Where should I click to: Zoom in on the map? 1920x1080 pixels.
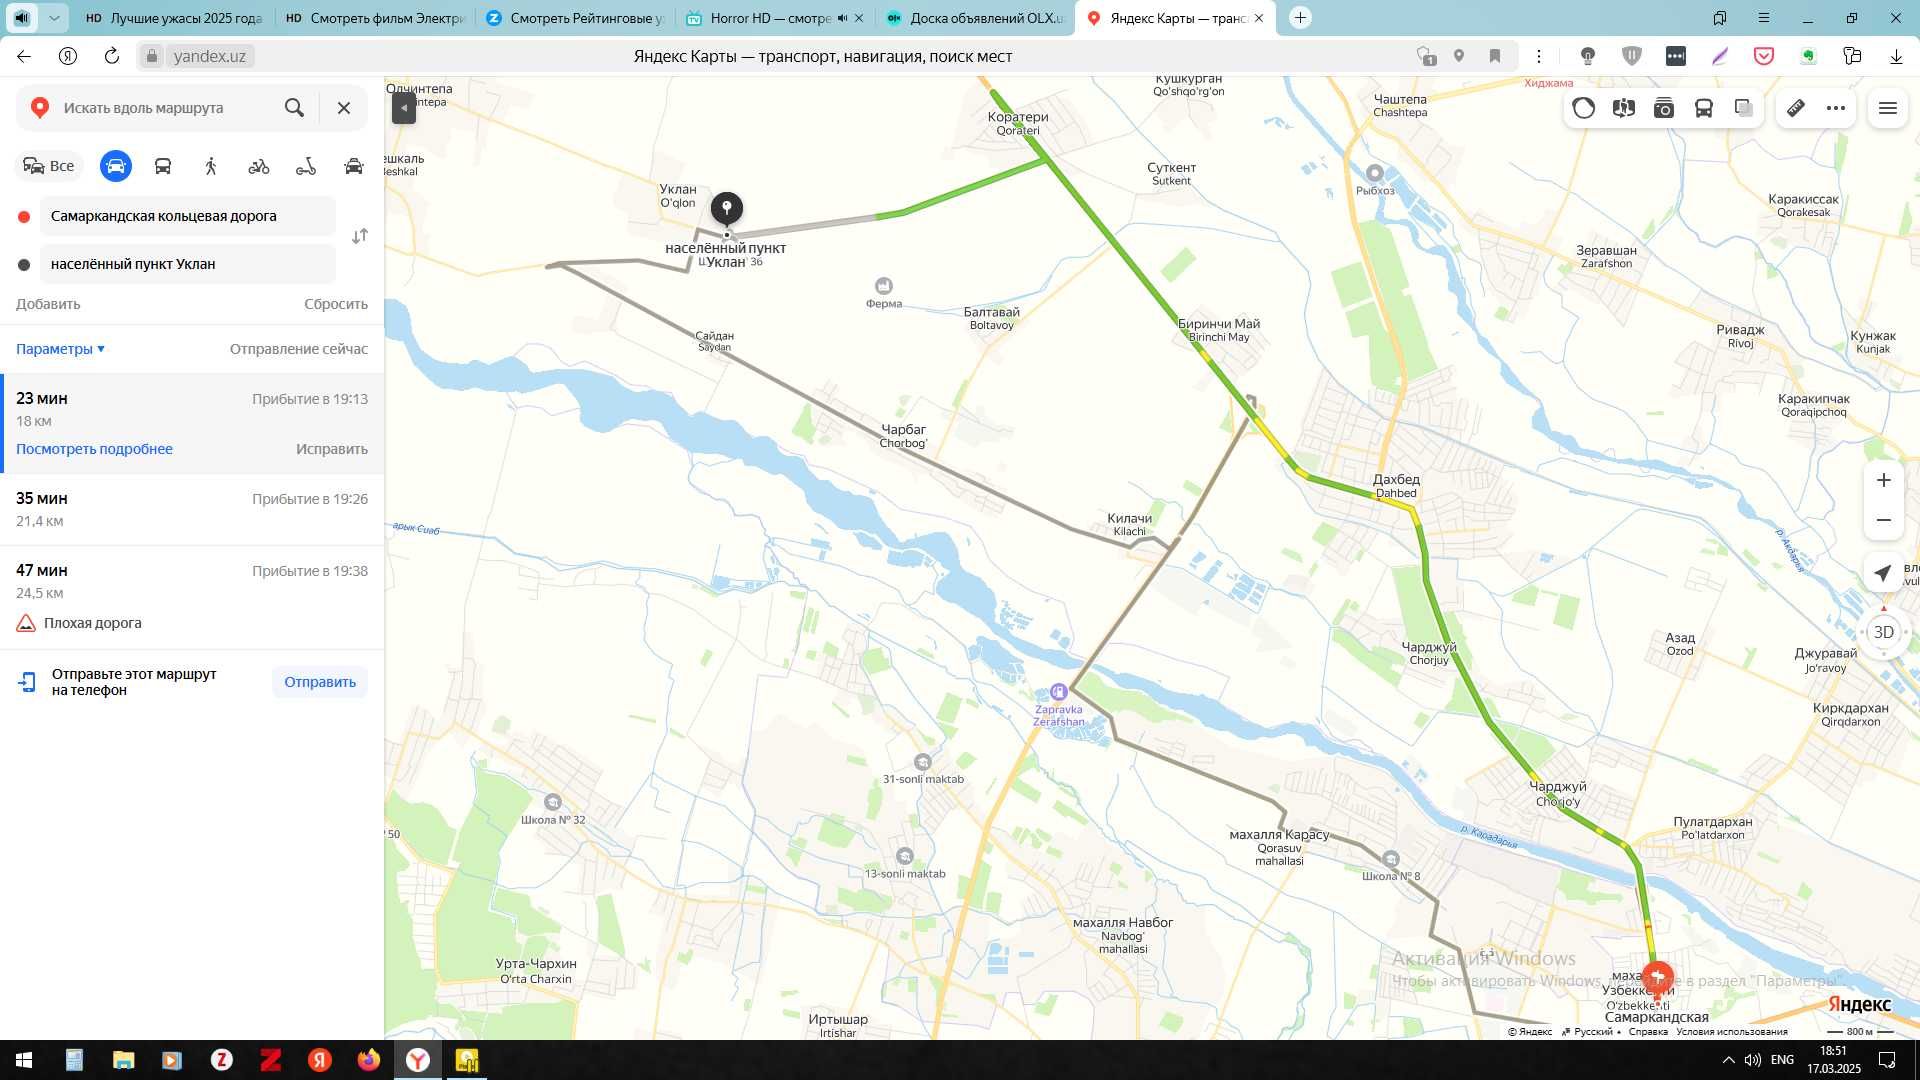point(1884,480)
